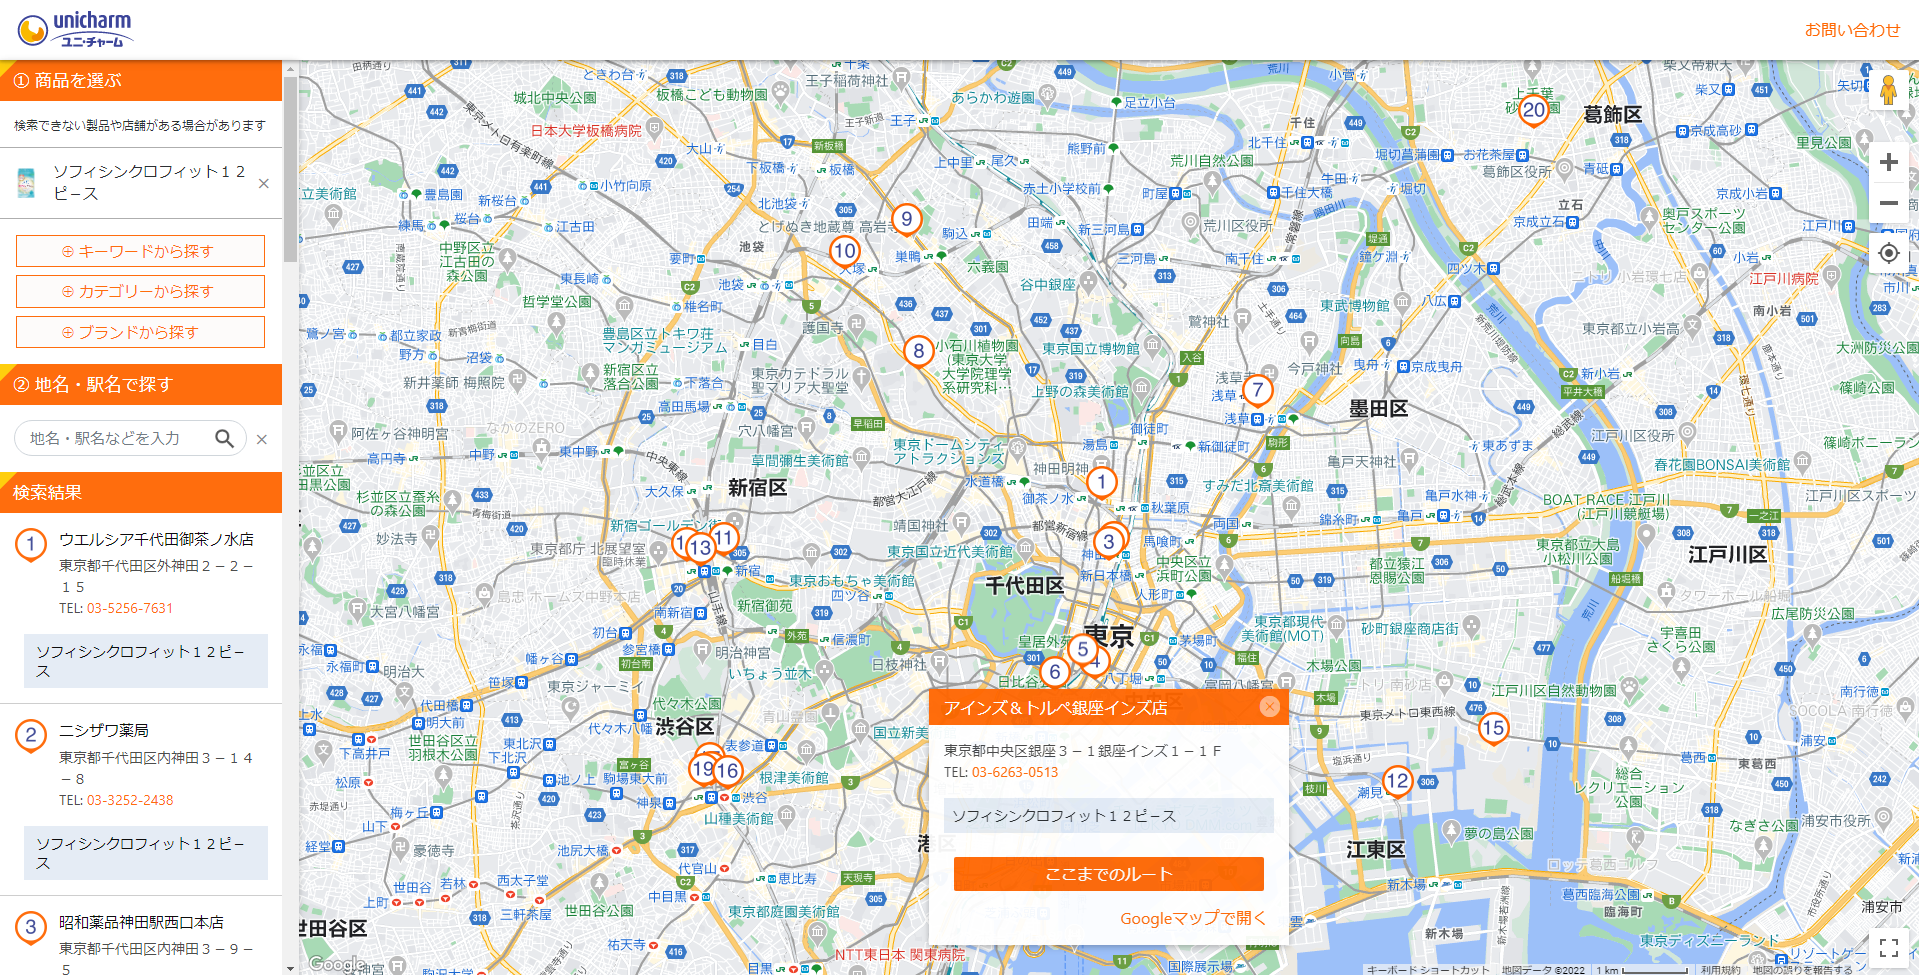
Task: Toggle fullscreen map view
Action: click(x=1888, y=946)
